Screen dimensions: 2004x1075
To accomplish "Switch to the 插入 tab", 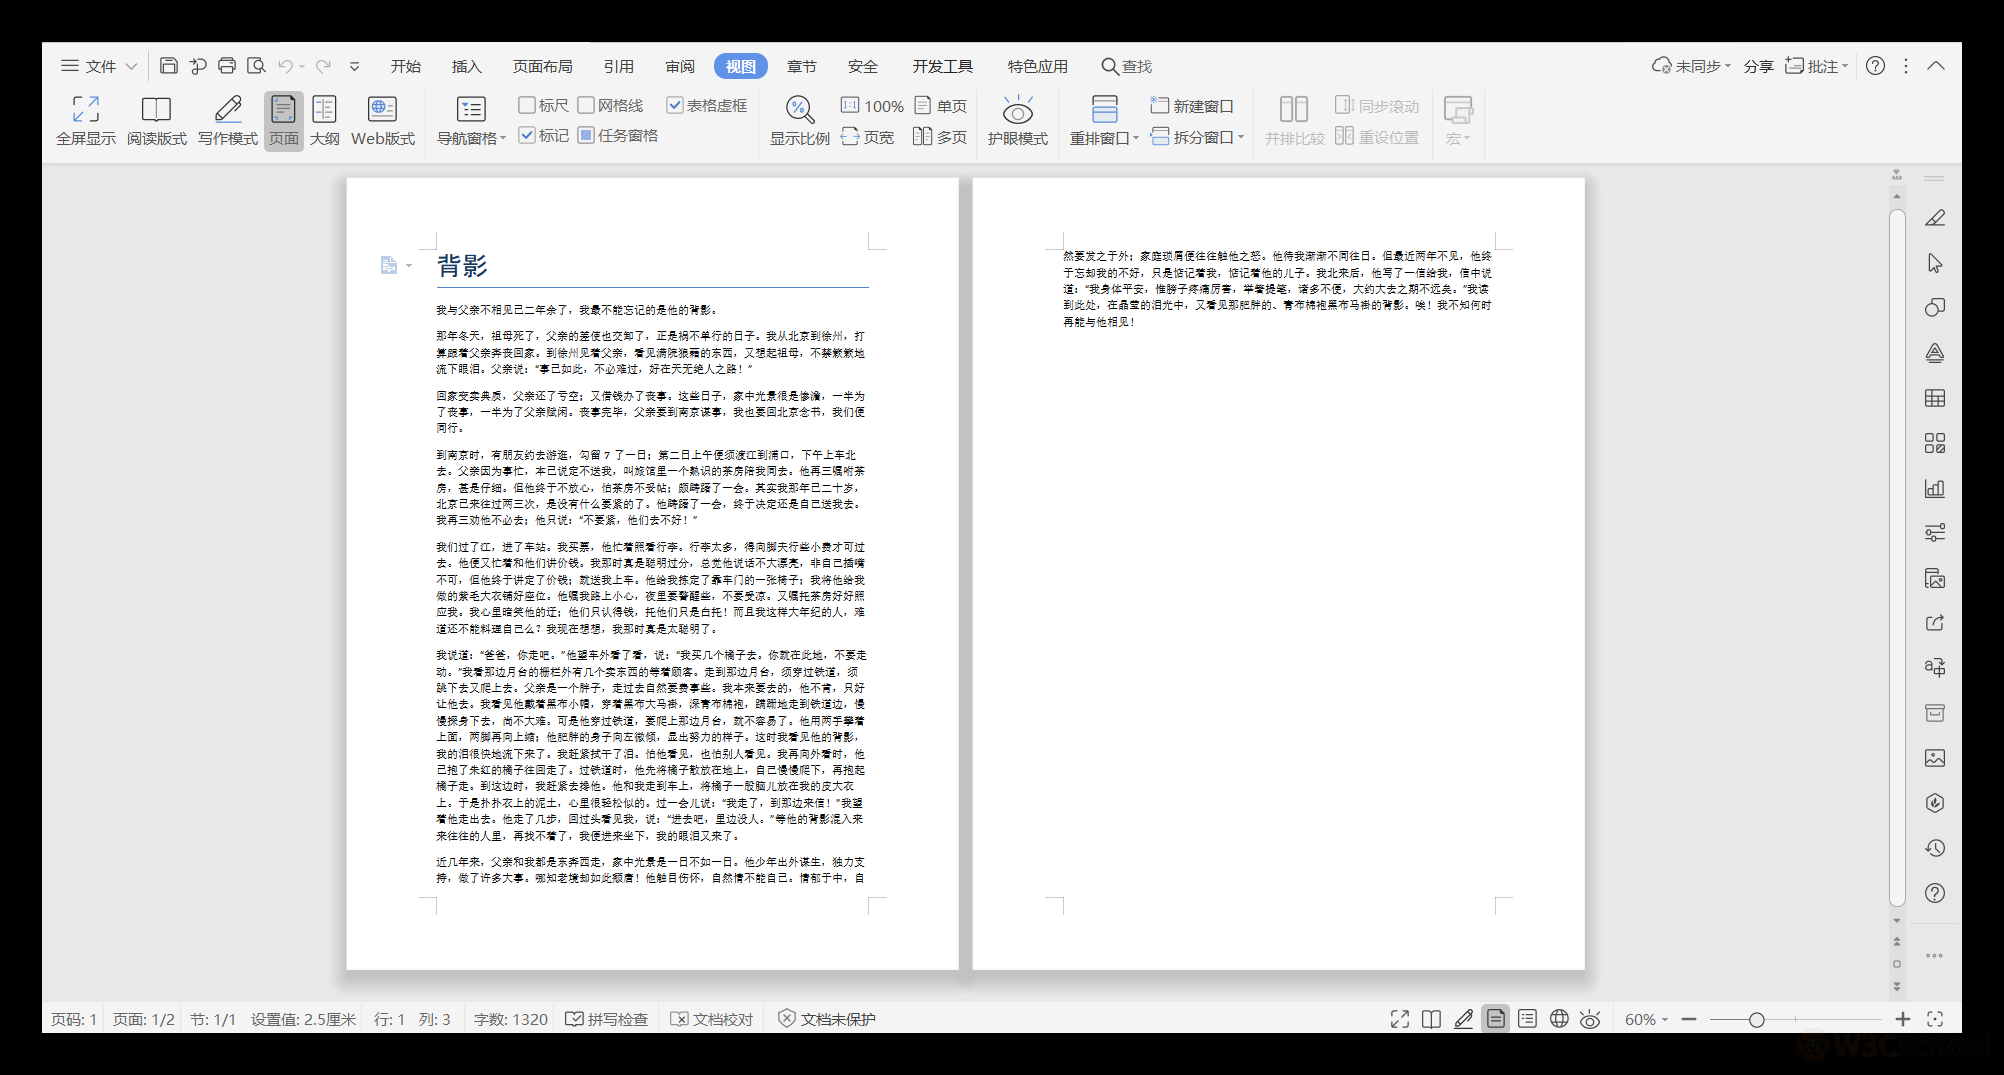I will pyautogui.click(x=467, y=66).
